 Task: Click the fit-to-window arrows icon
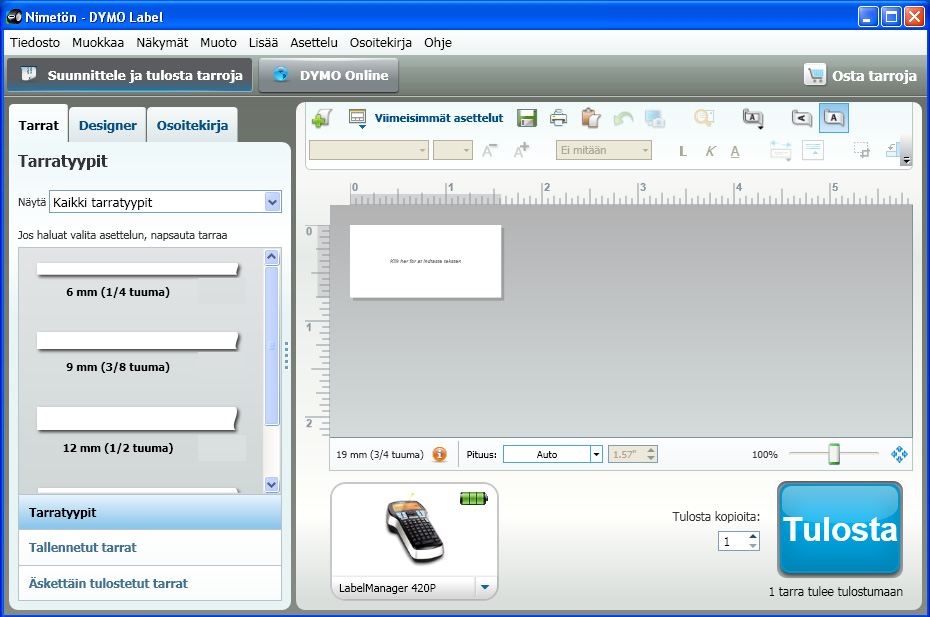tap(899, 454)
